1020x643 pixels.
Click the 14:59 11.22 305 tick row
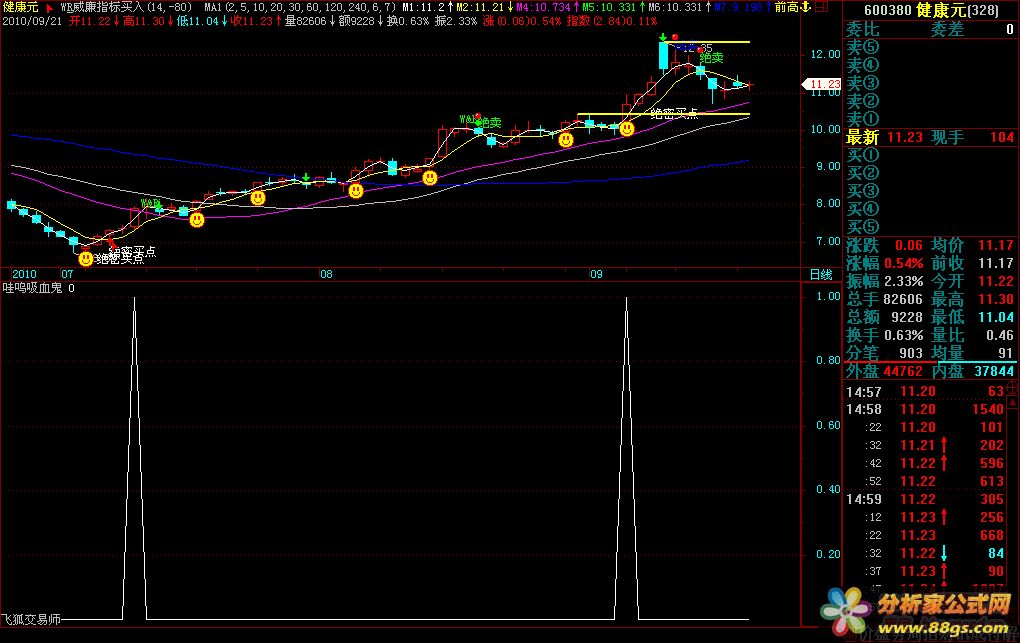[x=925, y=499]
